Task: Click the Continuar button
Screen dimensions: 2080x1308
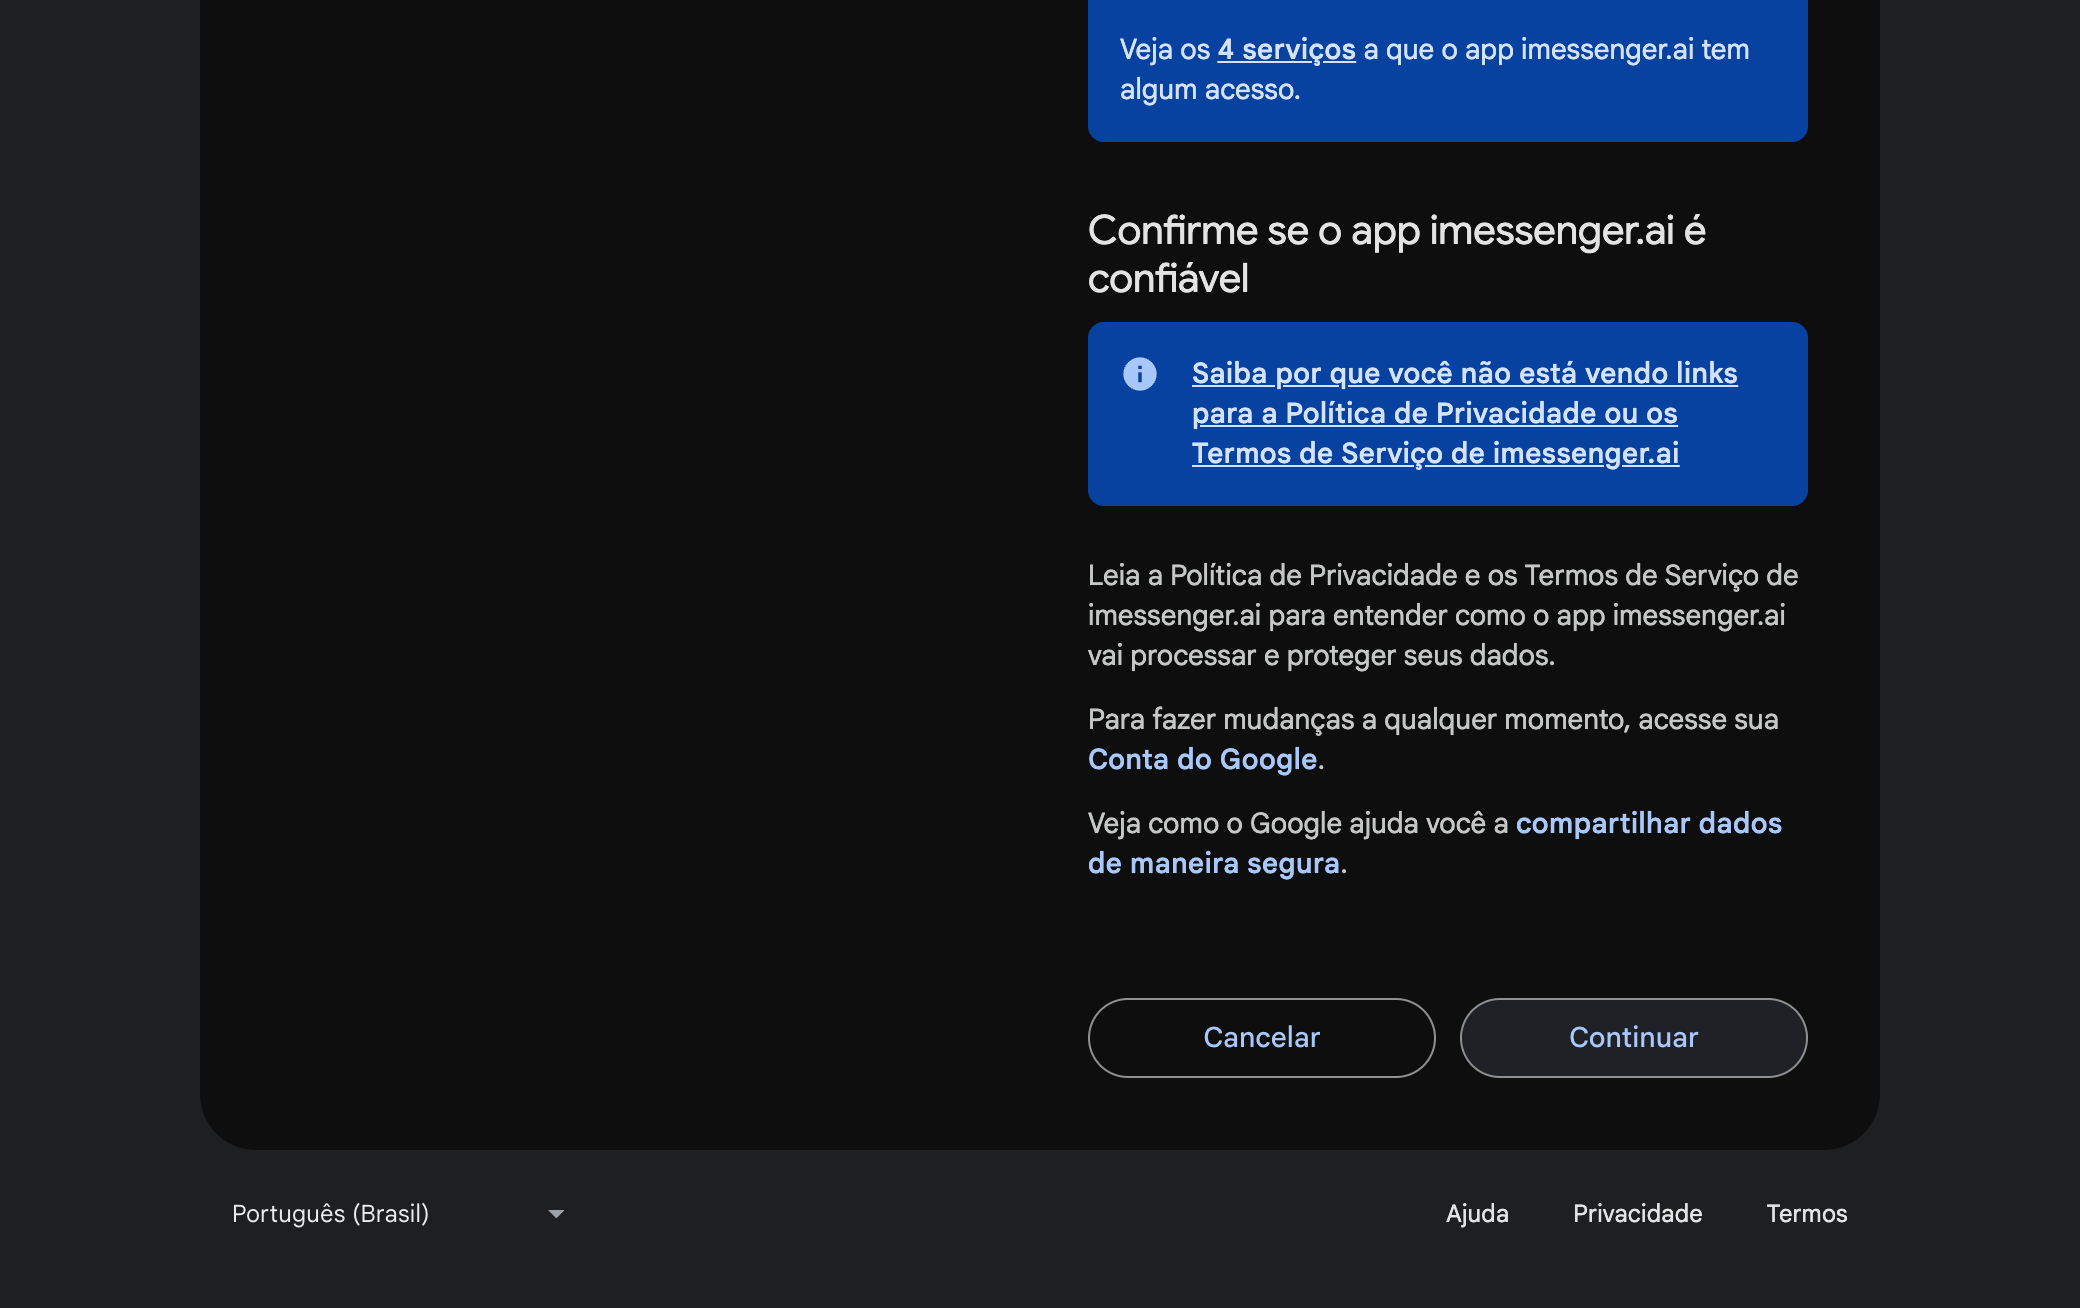Action: click(1633, 1037)
